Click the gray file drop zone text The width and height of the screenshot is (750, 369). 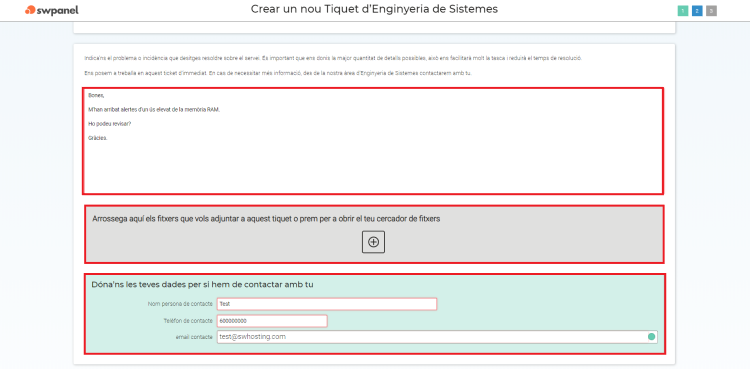point(266,219)
